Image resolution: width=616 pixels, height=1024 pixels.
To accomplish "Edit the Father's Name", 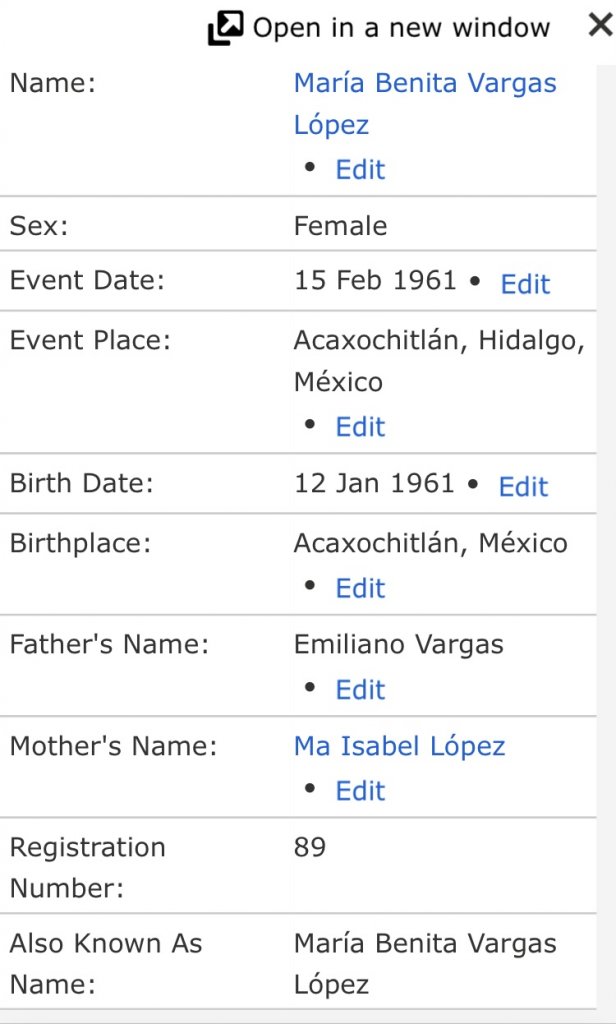I will click(x=360, y=690).
